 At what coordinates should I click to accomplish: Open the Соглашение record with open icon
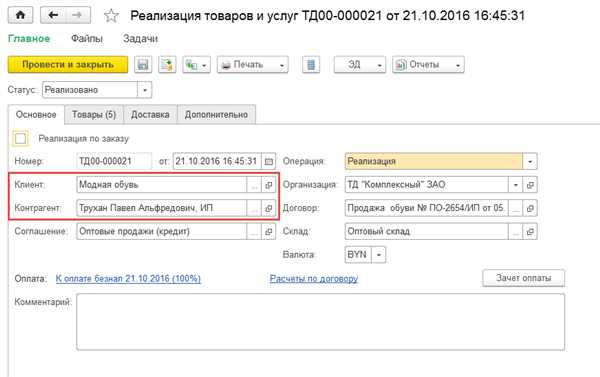tap(269, 232)
